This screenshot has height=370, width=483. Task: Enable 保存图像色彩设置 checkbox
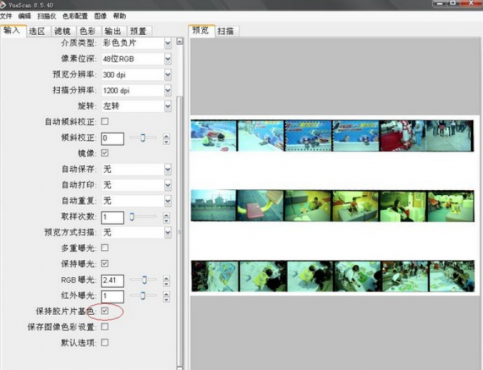(x=105, y=327)
